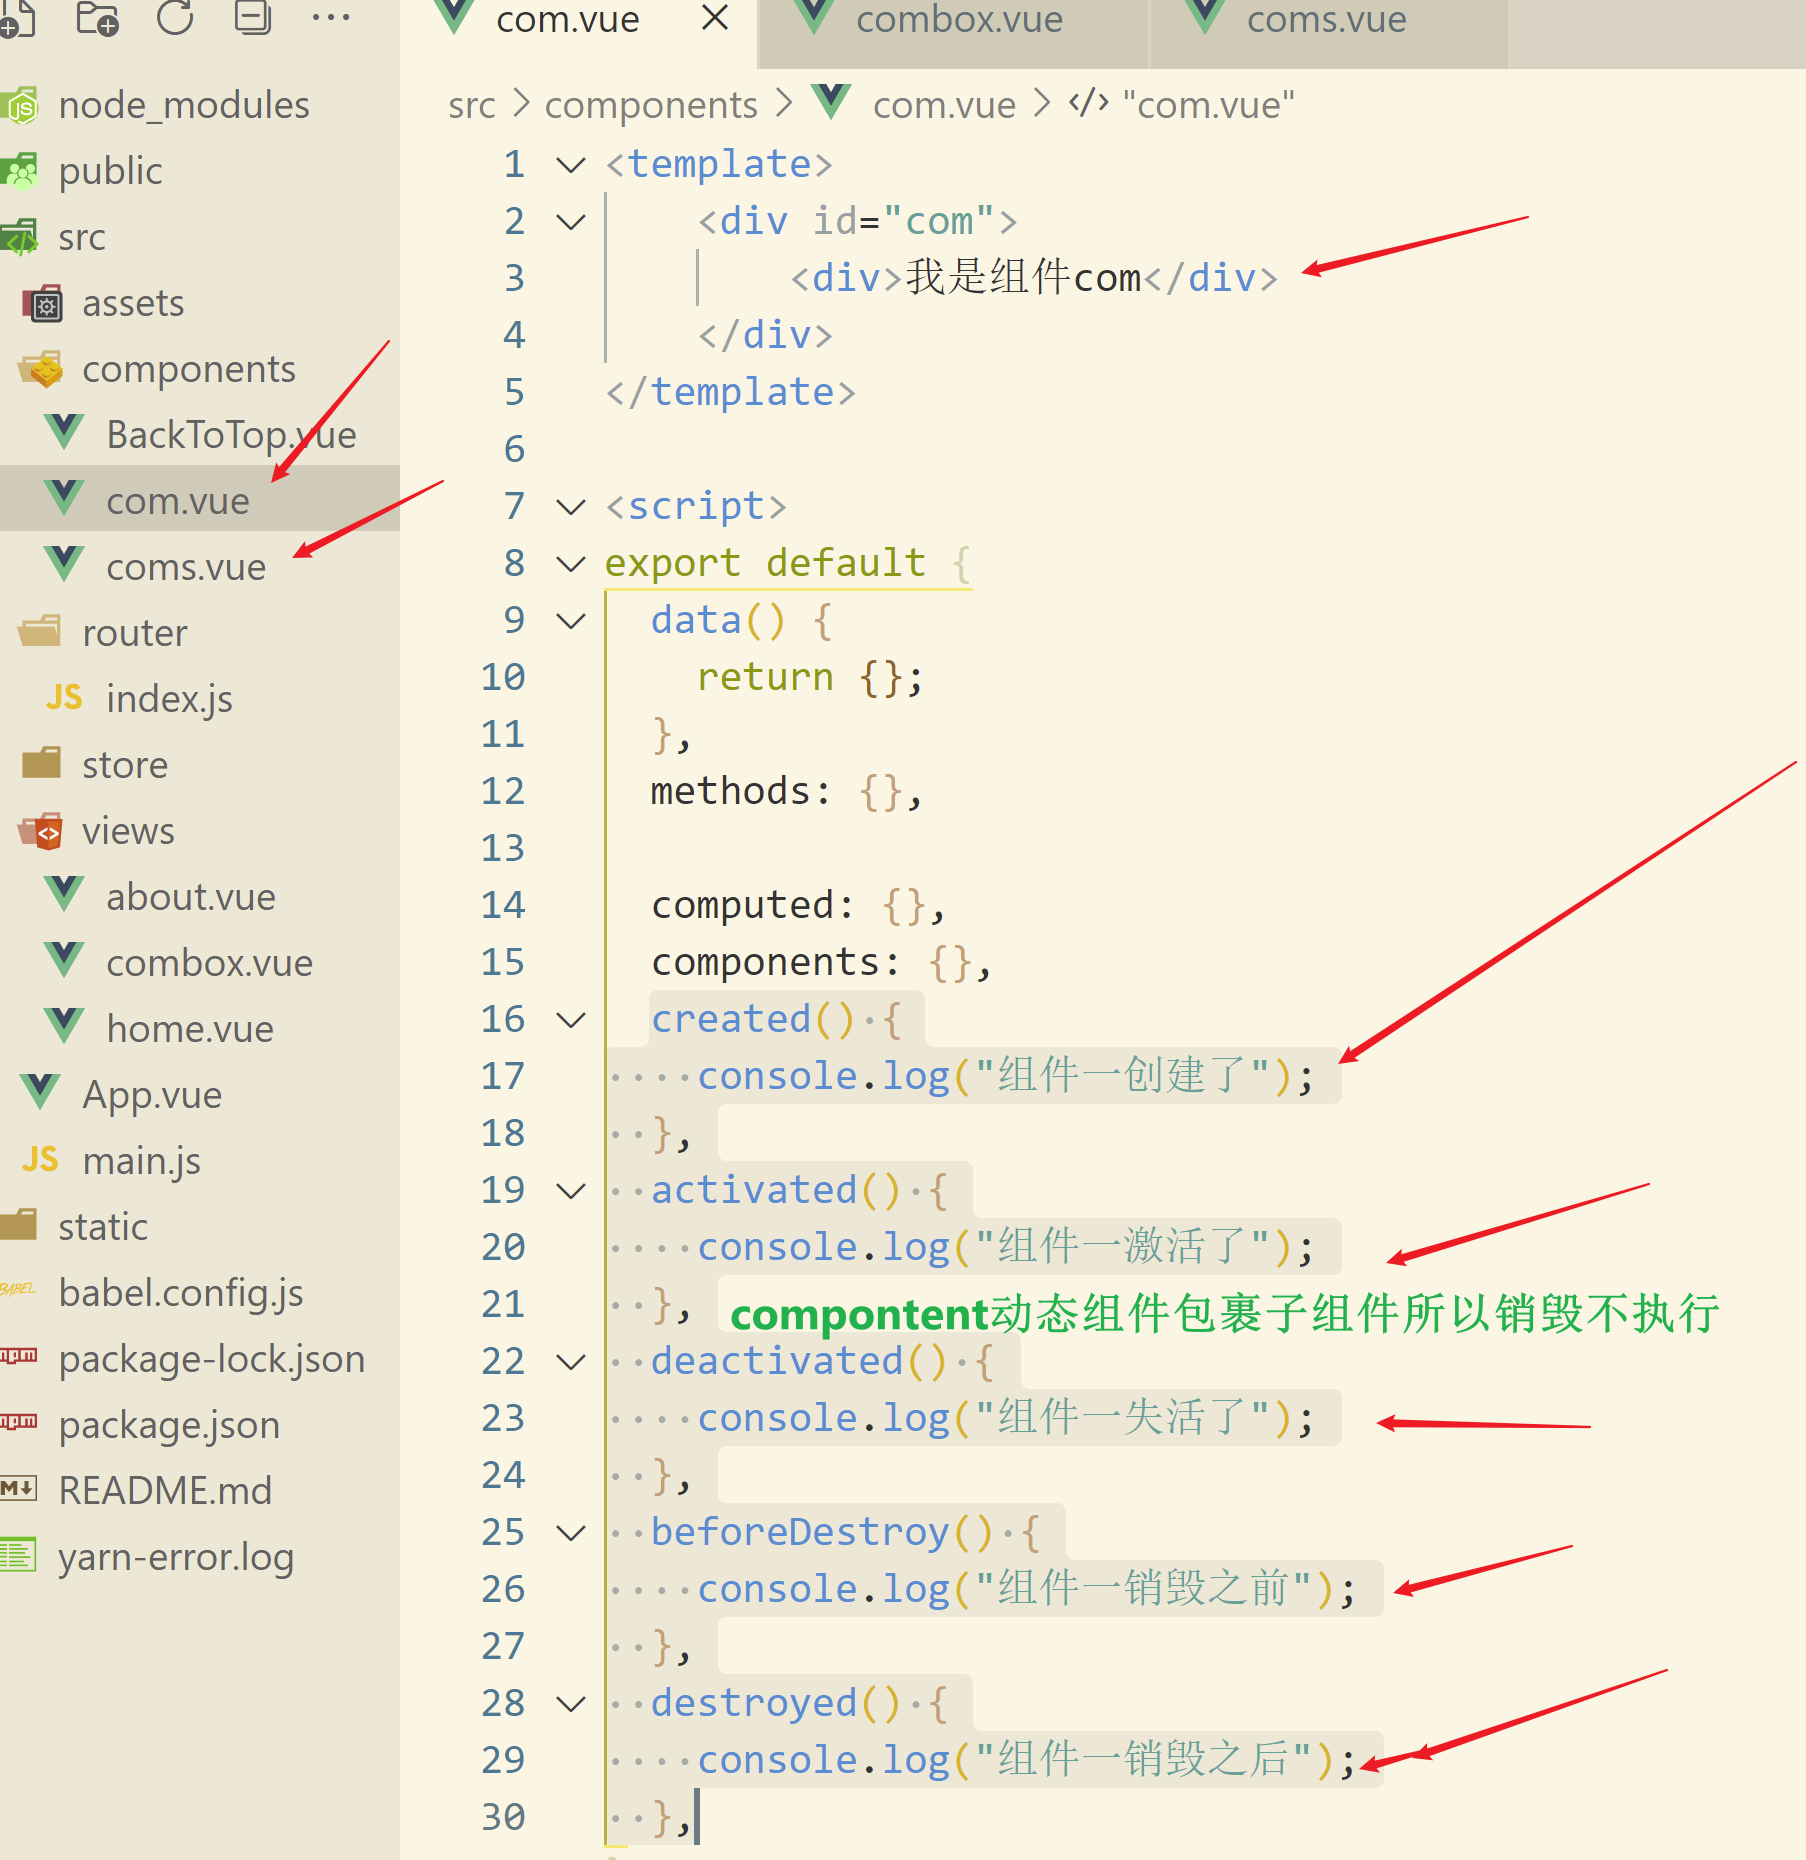Click src in the breadcrumb path
The width and height of the screenshot is (1806, 1860).
point(471,103)
